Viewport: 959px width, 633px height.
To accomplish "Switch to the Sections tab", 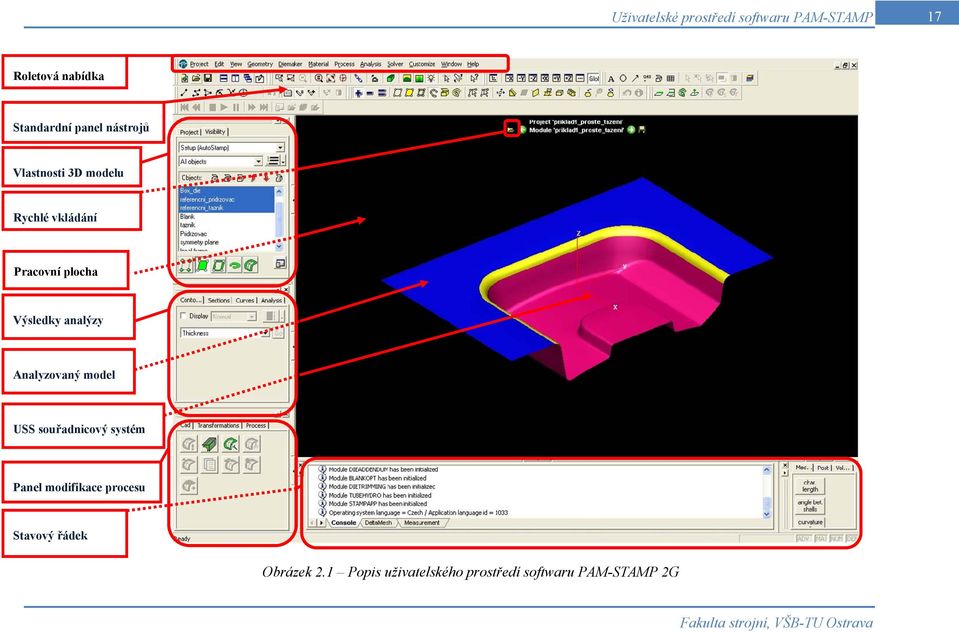I will (218, 300).
